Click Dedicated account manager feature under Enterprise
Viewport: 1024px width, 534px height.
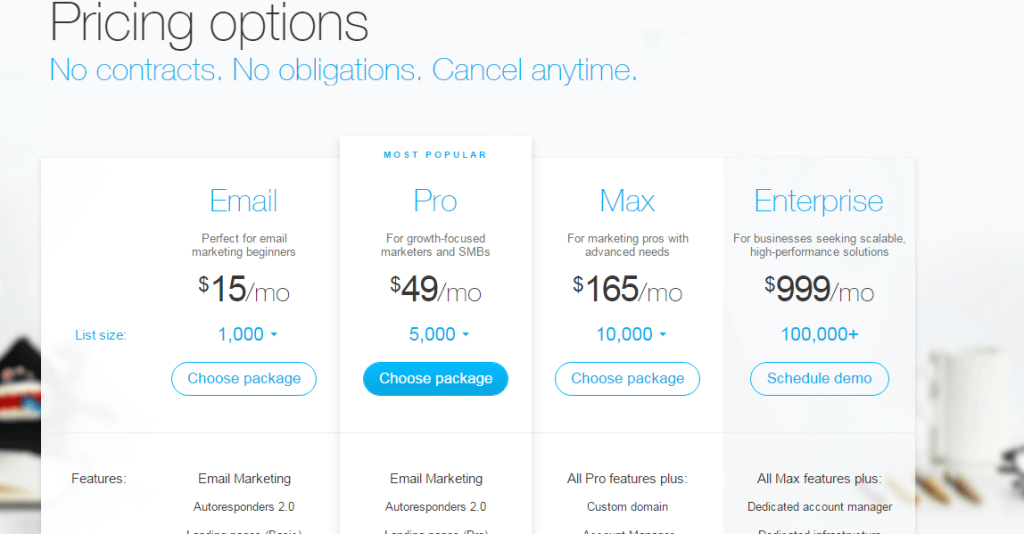tap(820, 507)
